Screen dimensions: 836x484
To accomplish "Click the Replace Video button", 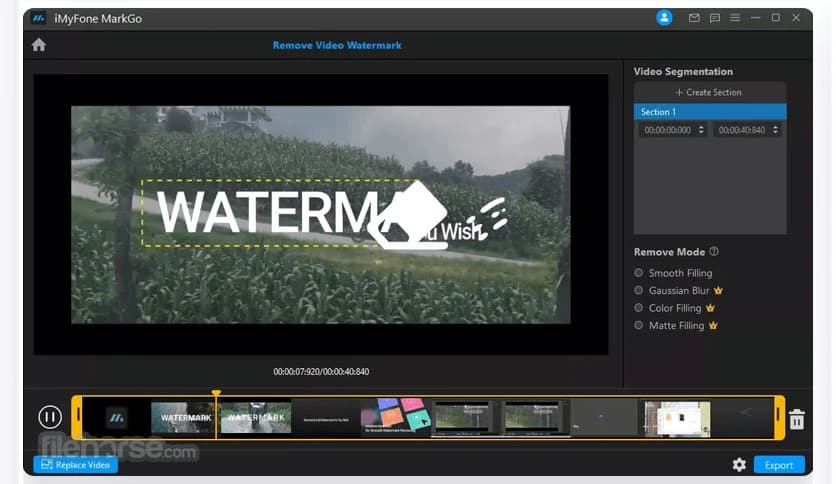I will [x=75, y=465].
